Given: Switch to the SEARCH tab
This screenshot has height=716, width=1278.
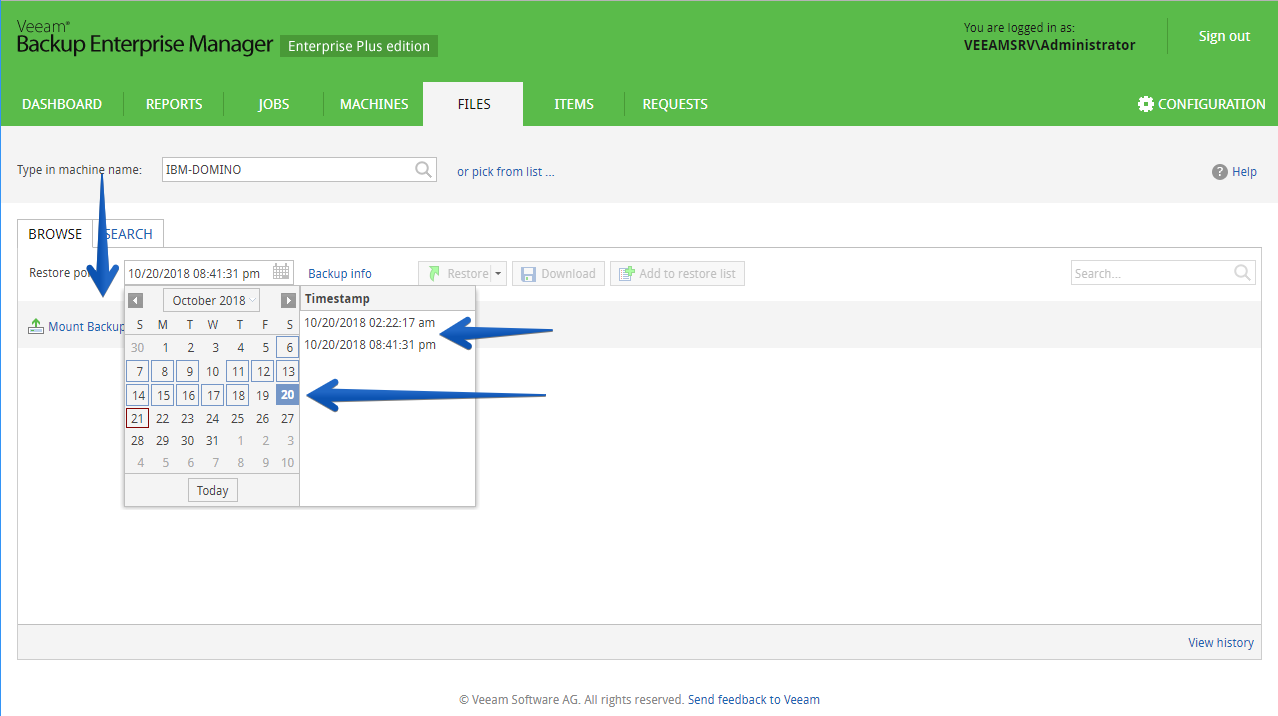Looking at the screenshot, I should 129,234.
